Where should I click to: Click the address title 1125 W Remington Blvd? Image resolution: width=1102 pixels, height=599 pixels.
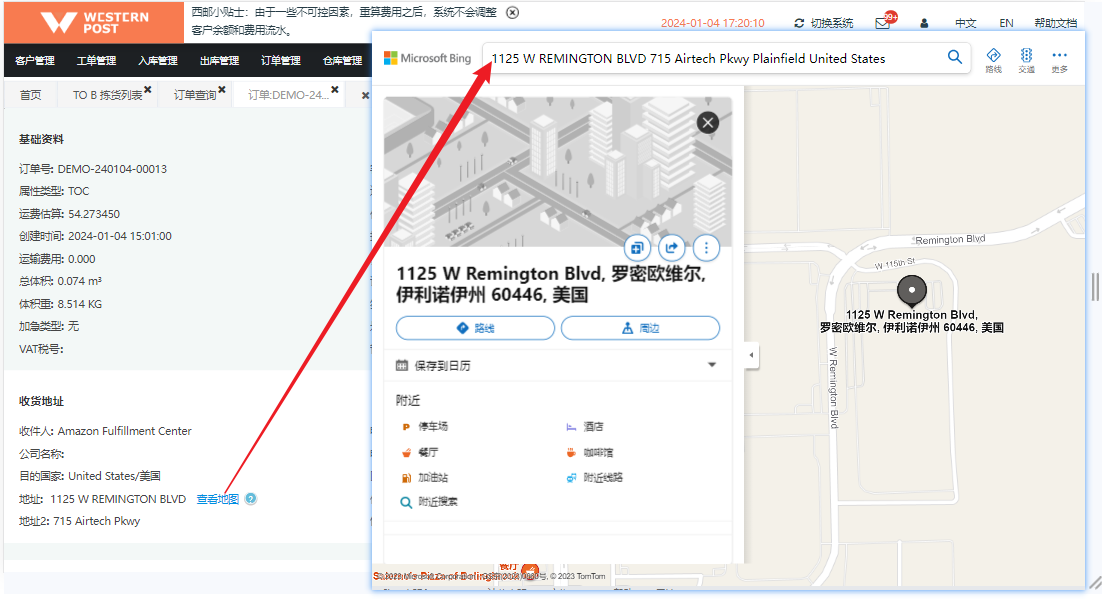point(551,284)
